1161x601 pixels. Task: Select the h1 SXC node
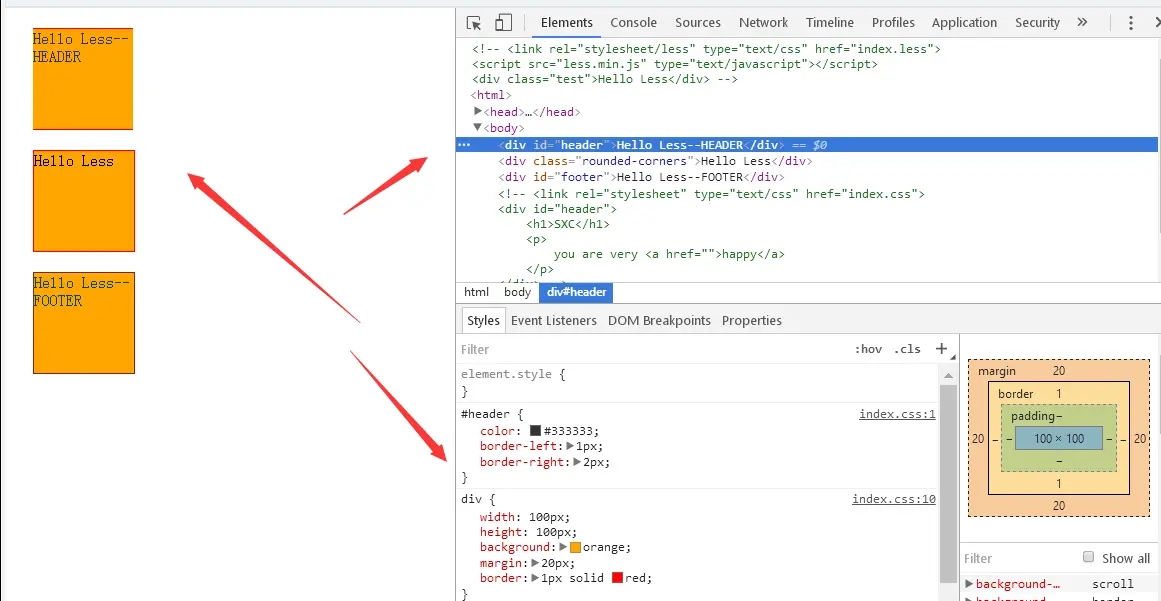coord(568,224)
